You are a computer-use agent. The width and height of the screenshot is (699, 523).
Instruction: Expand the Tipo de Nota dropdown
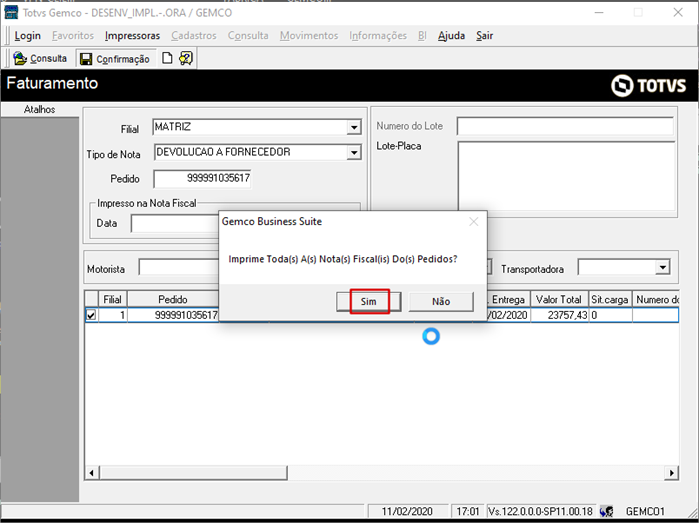tap(354, 153)
